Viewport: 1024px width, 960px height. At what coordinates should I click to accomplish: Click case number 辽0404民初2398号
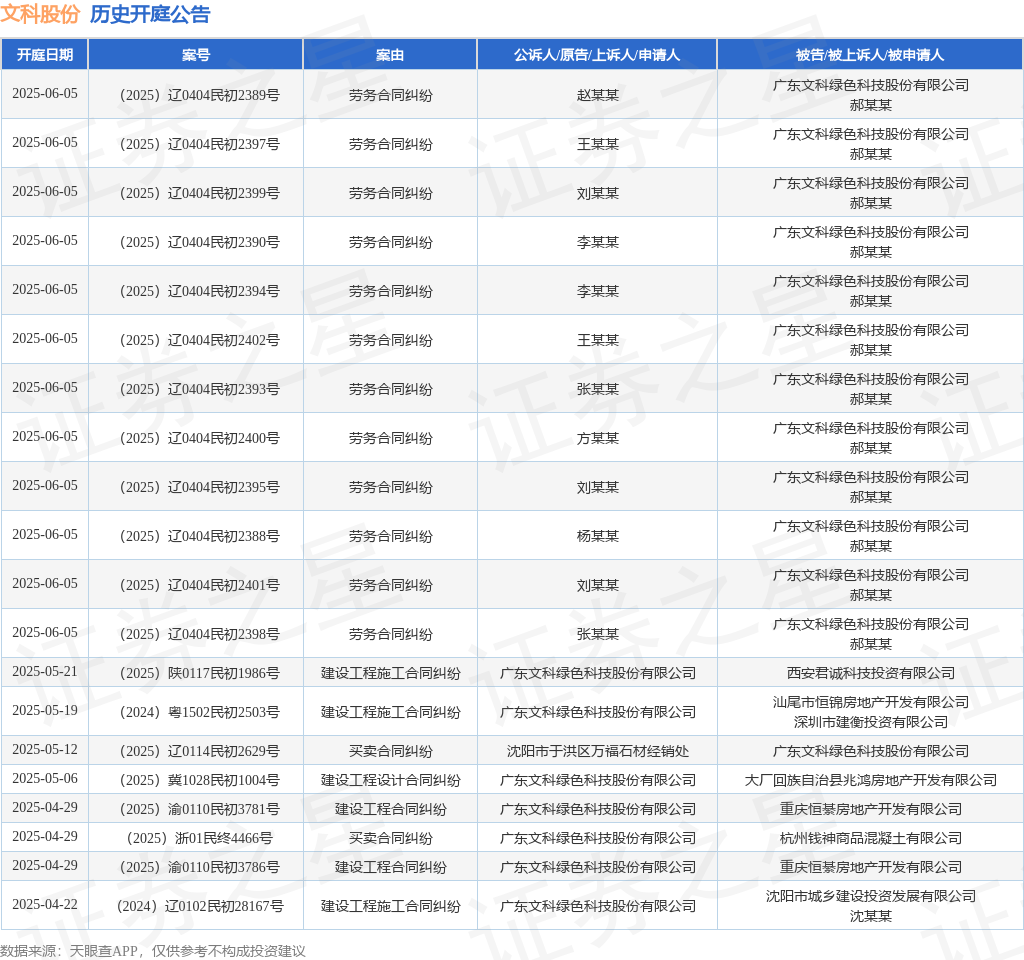[x=200, y=634]
